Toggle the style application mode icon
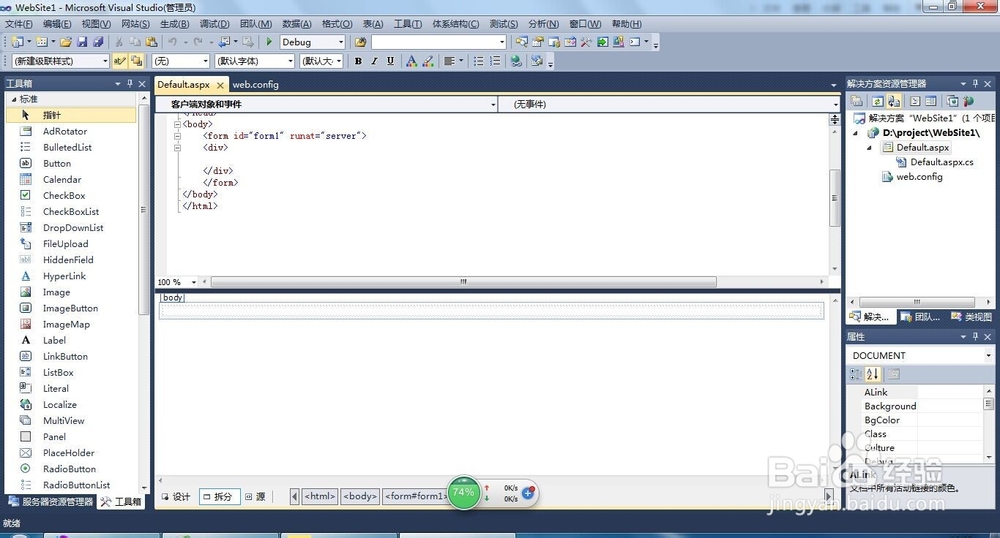1000x538 pixels. (119, 61)
